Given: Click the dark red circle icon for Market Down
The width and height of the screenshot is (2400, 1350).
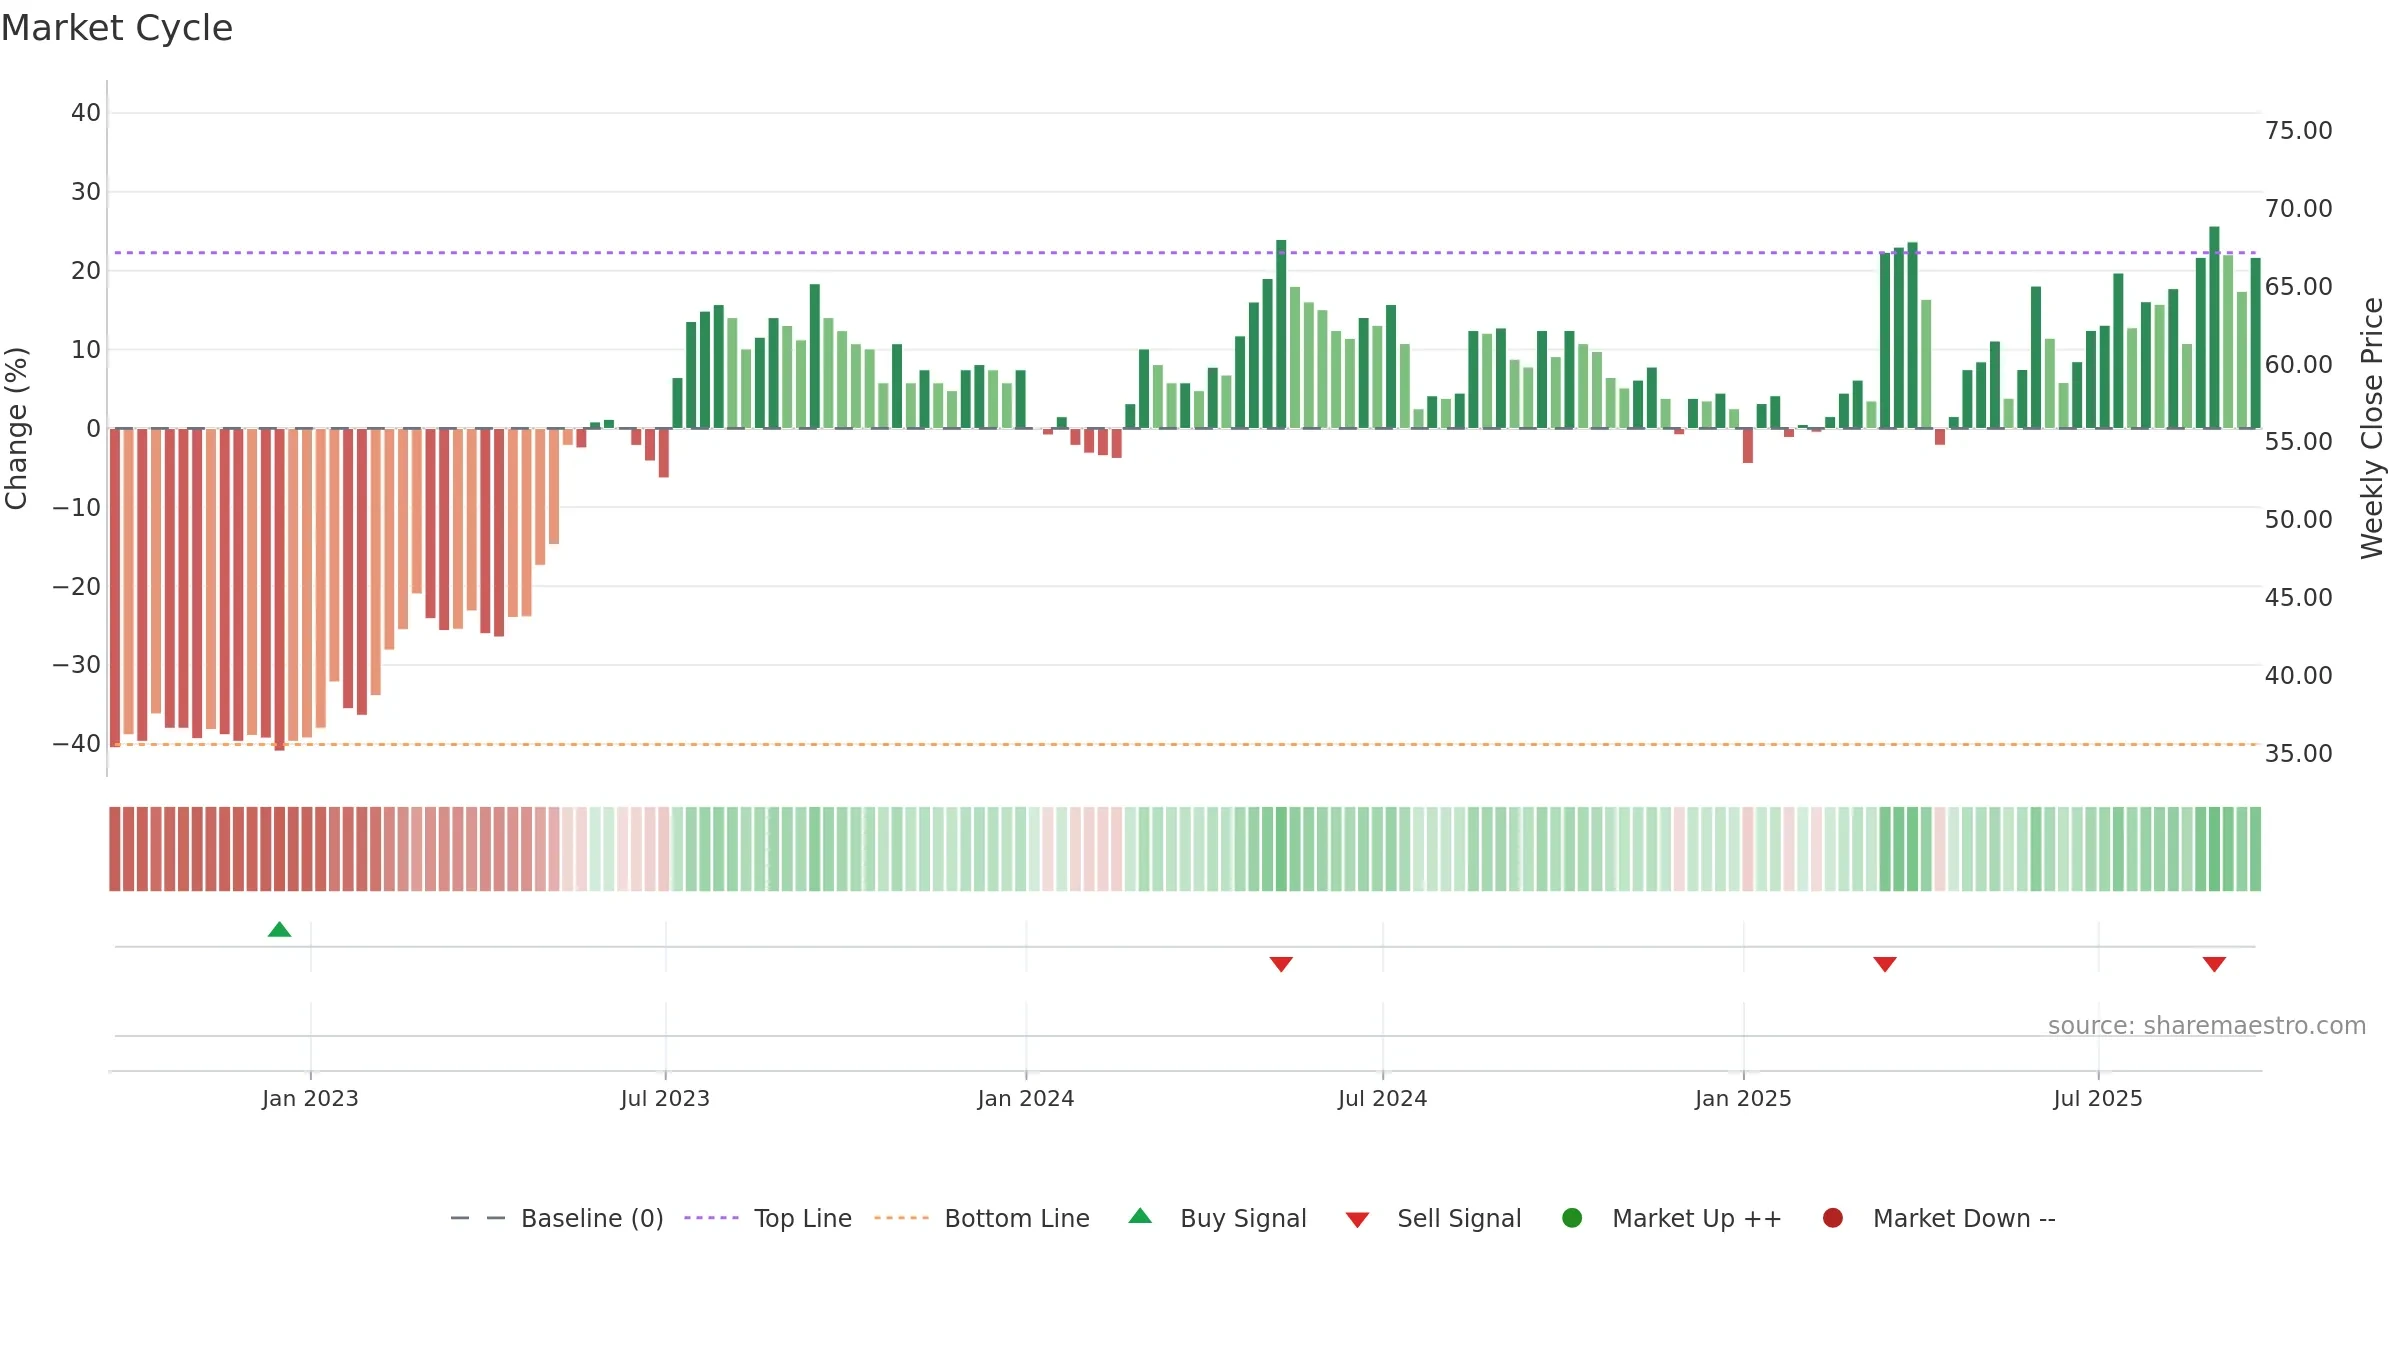Looking at the screenshot, I should tap(1833, 1218).
